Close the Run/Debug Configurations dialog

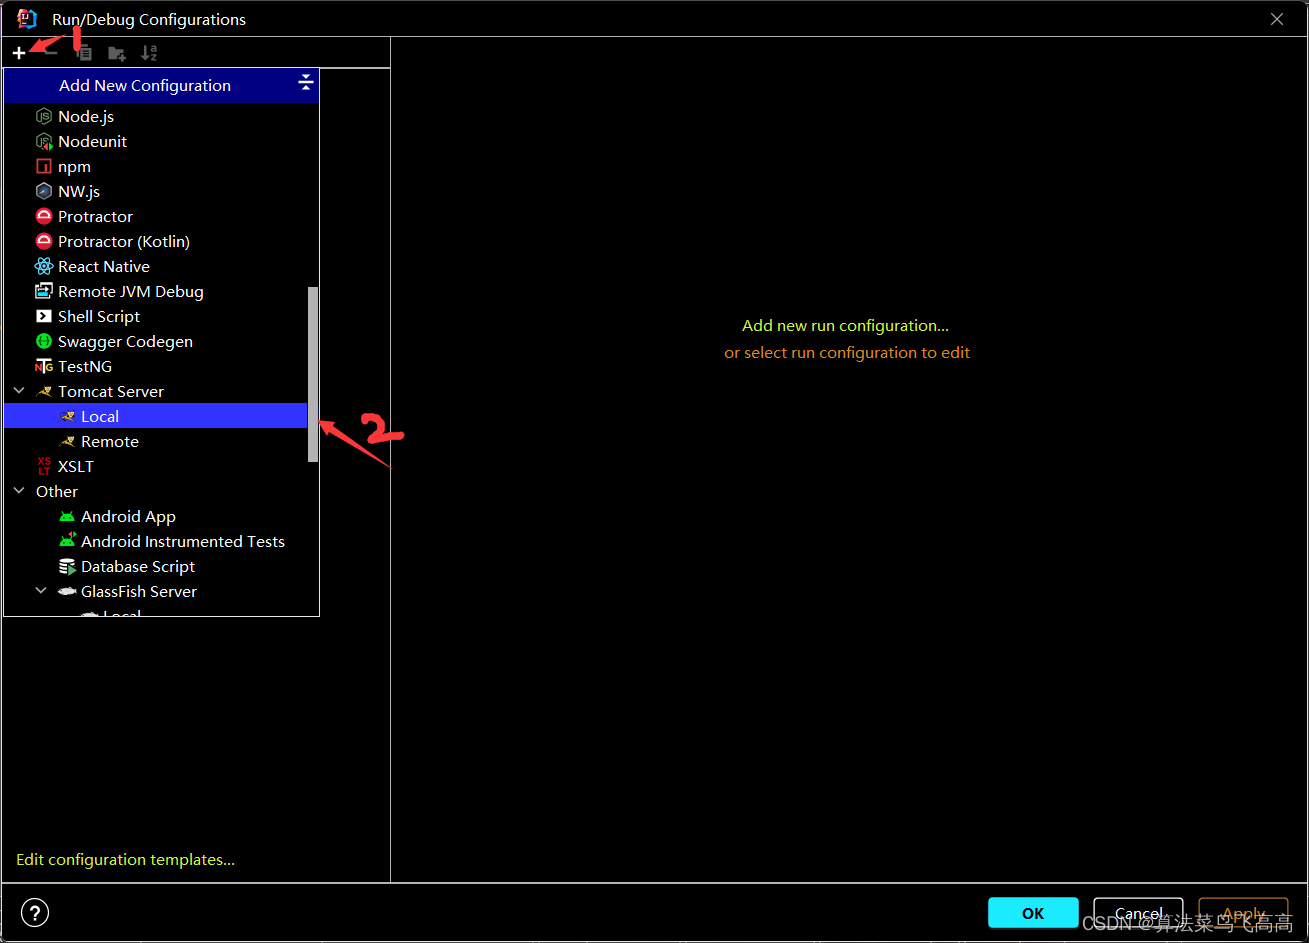coord(1277,19)
